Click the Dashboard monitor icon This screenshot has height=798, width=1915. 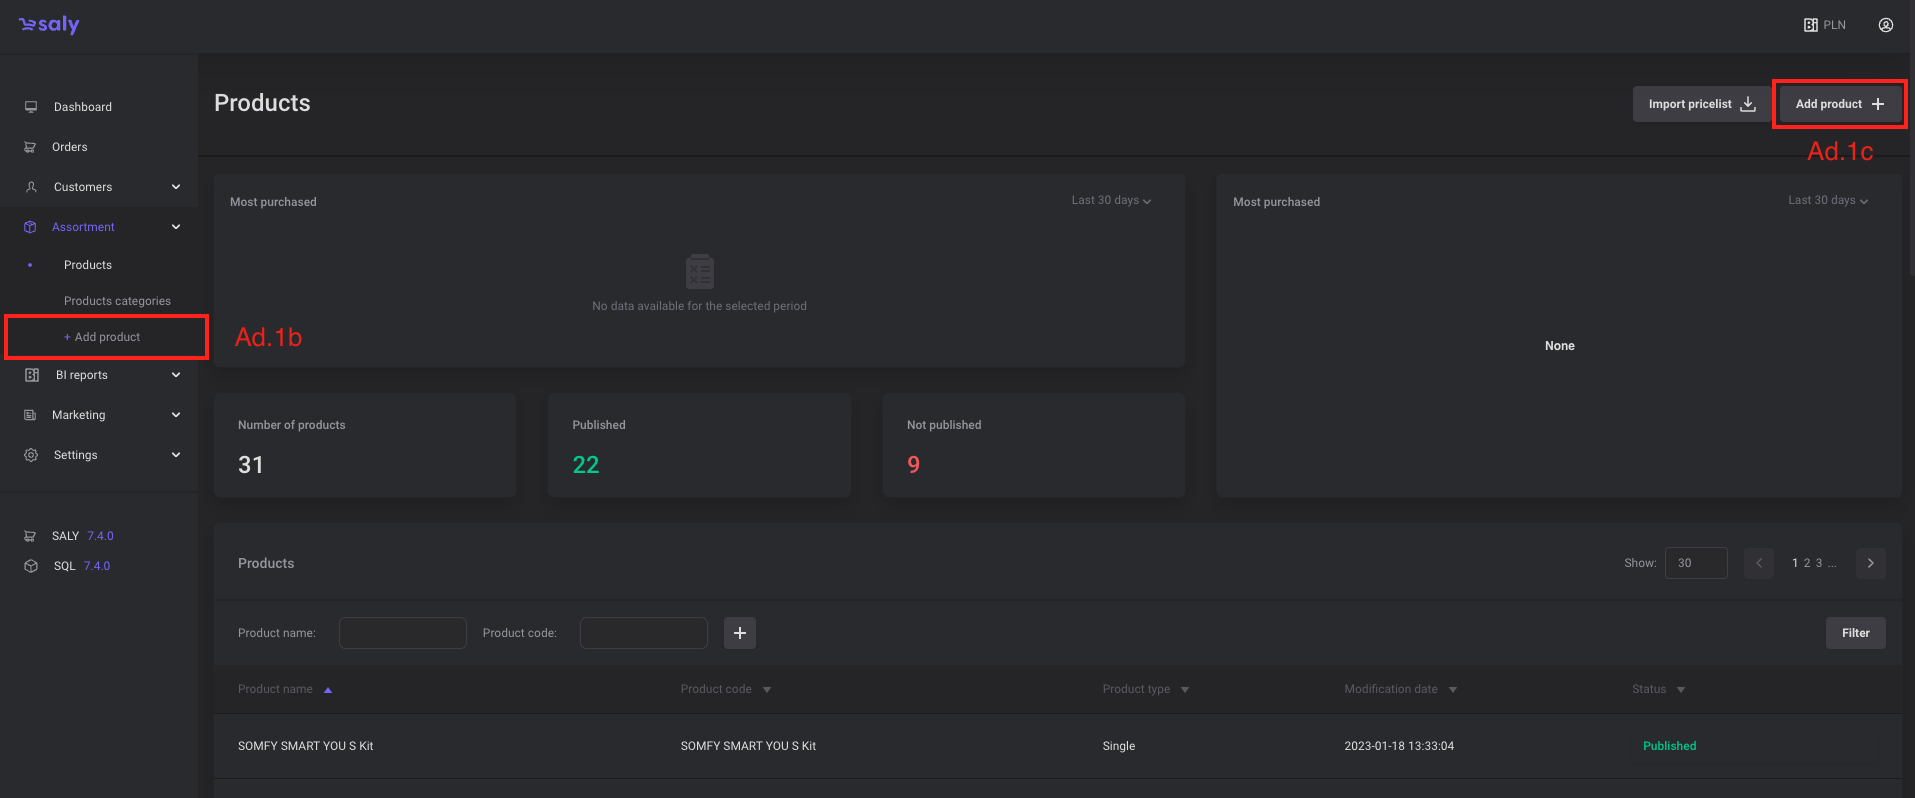[31, 107]
